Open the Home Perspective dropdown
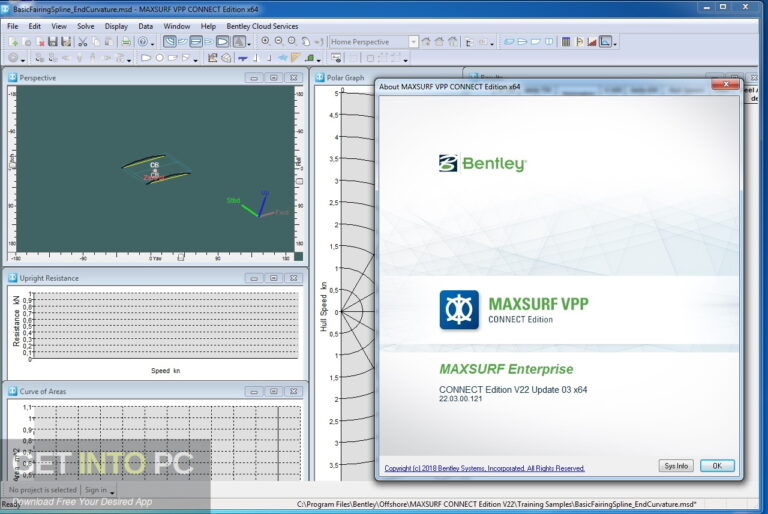 (x=413, y=42)
